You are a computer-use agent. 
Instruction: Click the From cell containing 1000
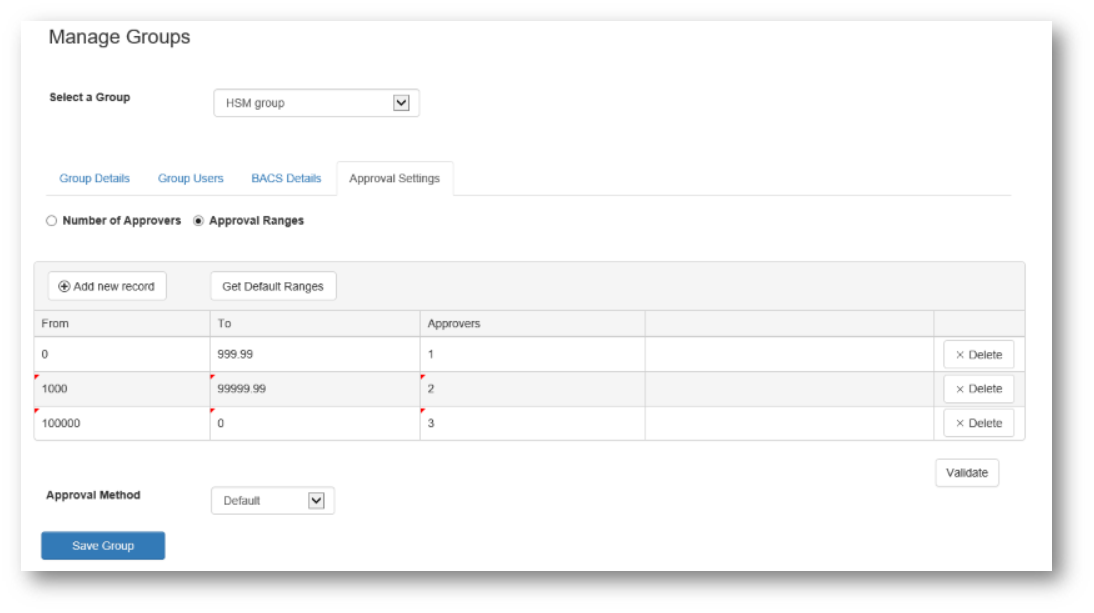pyautogui.click(x=122, y=388)
